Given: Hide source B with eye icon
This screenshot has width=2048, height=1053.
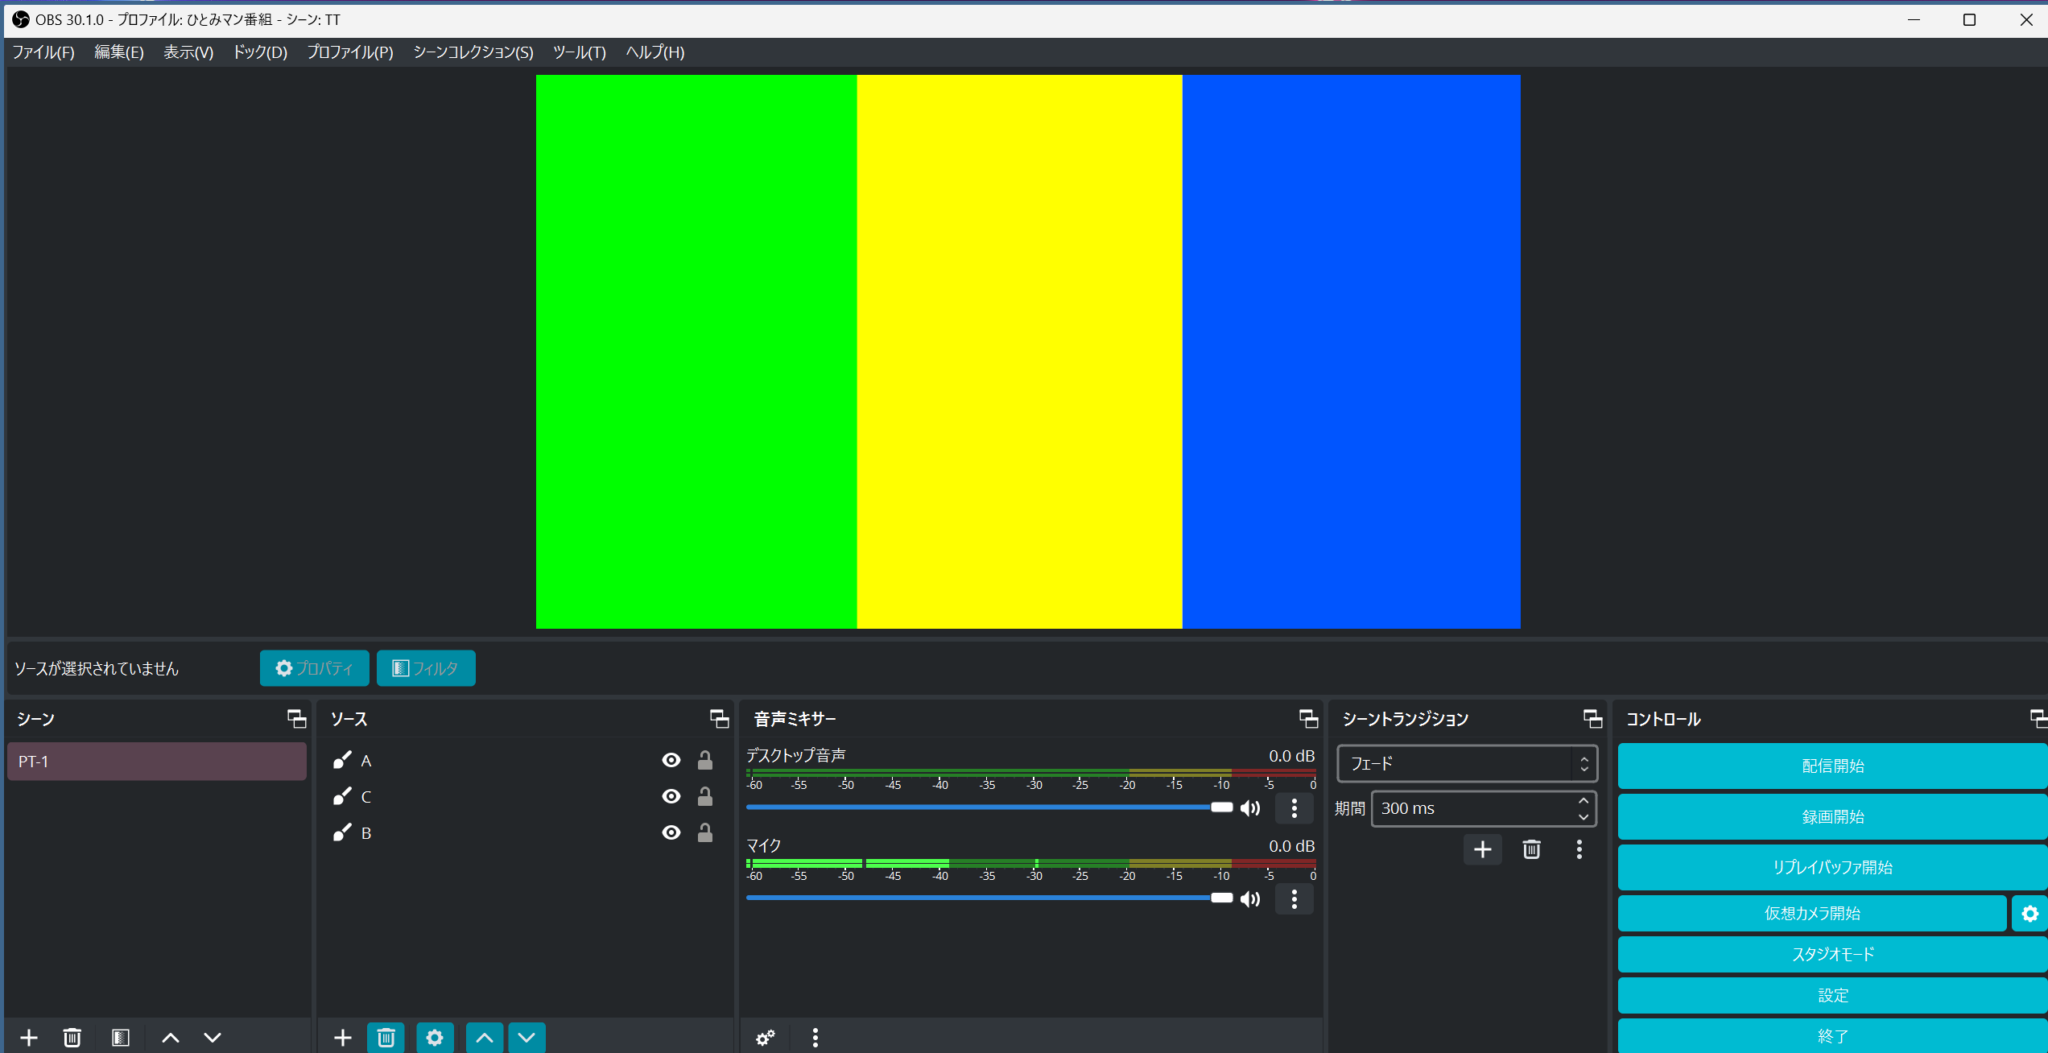Looking at the screenshot, I should tap(671, 833).
